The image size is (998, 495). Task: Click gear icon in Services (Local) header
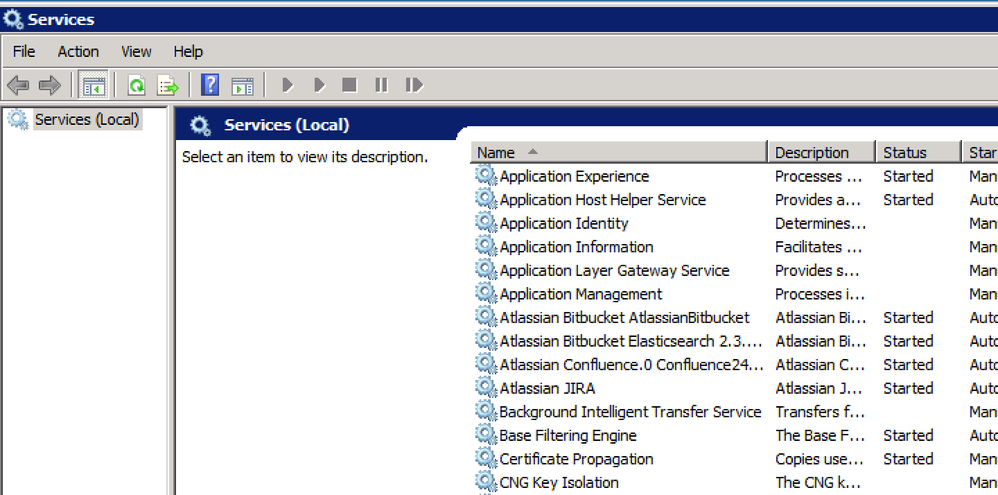pyautogui.click(x=200, y=125)
